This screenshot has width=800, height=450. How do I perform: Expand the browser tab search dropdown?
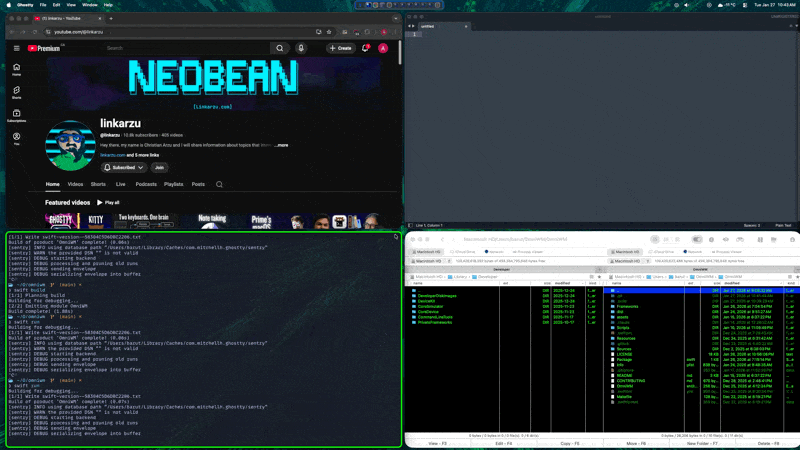tap(396, 18)
